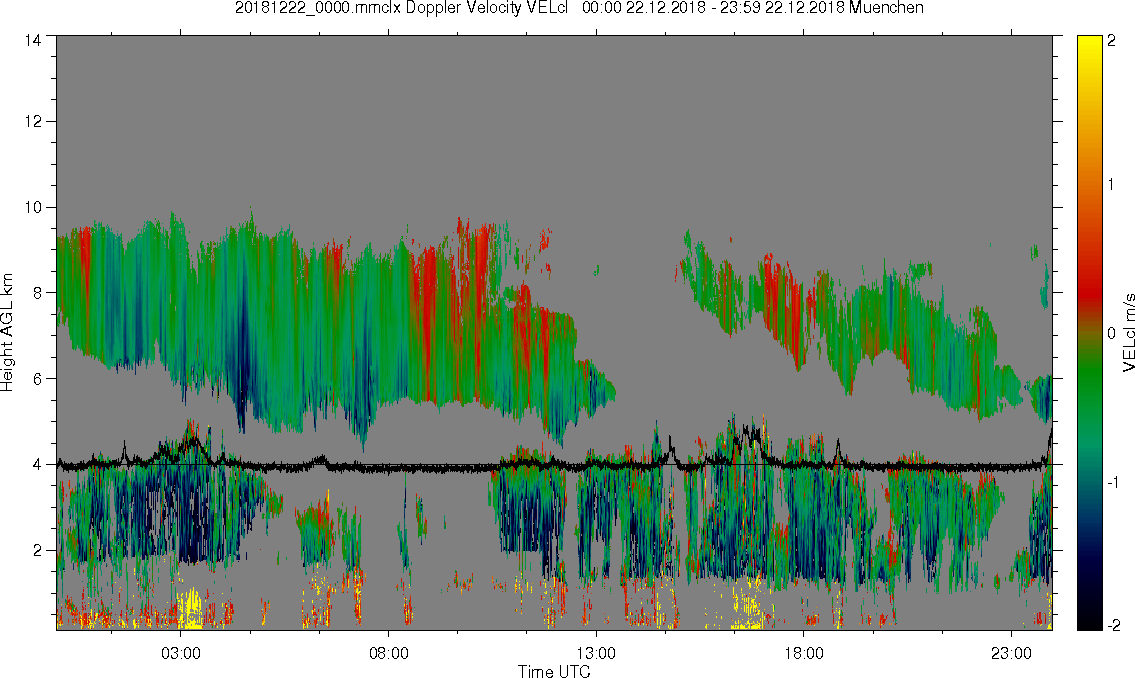Screen dimensions: 1135x678
Task: Click the colorbar value 0 label
Action: (1112, 334)
